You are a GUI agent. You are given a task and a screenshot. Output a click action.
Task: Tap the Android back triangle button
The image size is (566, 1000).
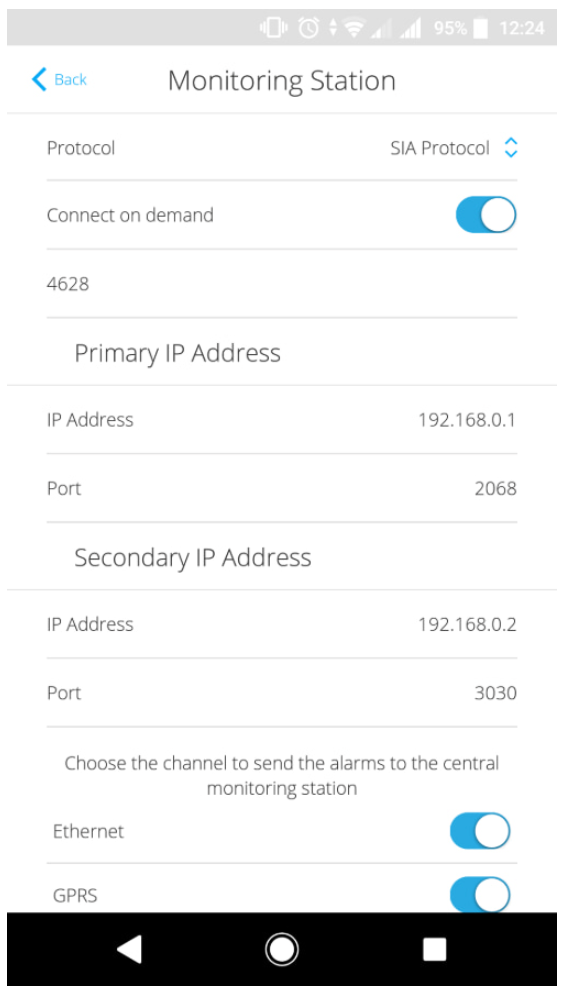point(130,950)
